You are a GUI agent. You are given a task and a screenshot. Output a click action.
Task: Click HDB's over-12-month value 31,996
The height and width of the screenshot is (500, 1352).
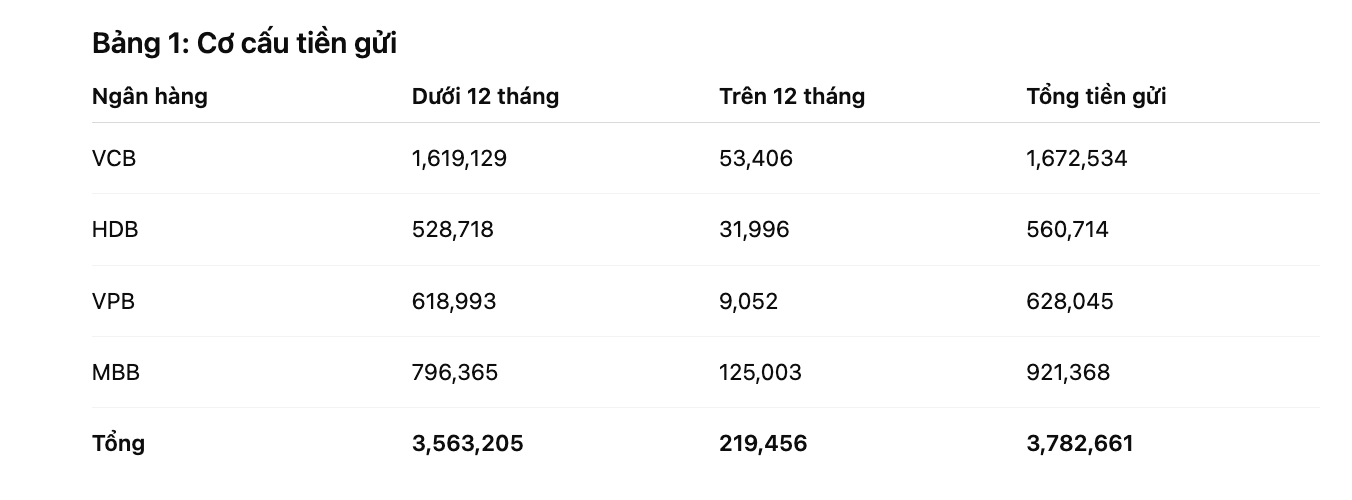[x=754, y=230]
